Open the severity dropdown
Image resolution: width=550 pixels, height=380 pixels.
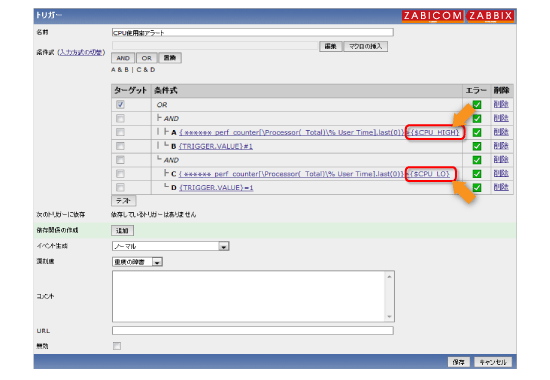click(137, 262)
